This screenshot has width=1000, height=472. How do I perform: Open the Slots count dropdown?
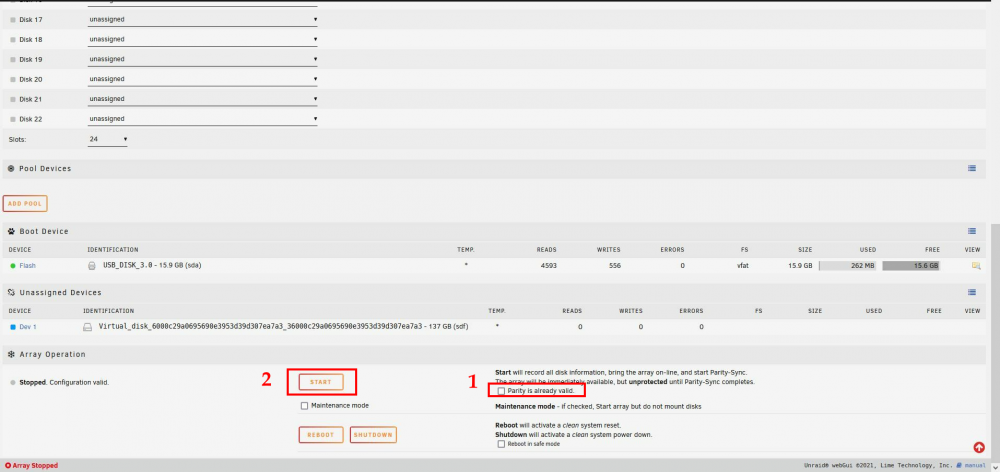(x=108, y=139)
